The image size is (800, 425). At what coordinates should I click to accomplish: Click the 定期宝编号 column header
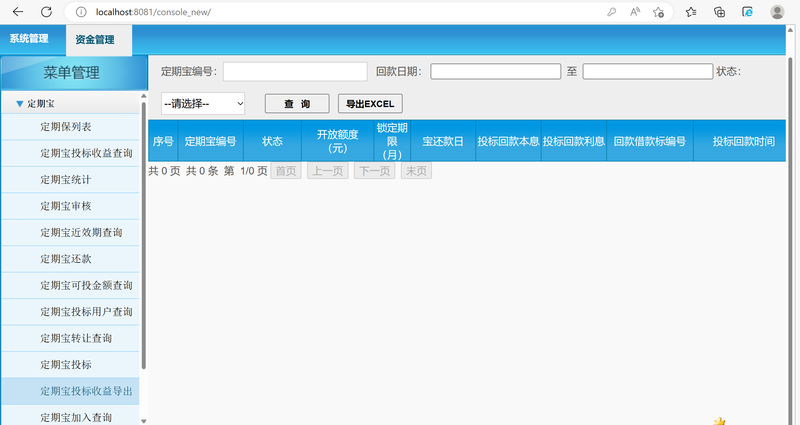[210, 141]
